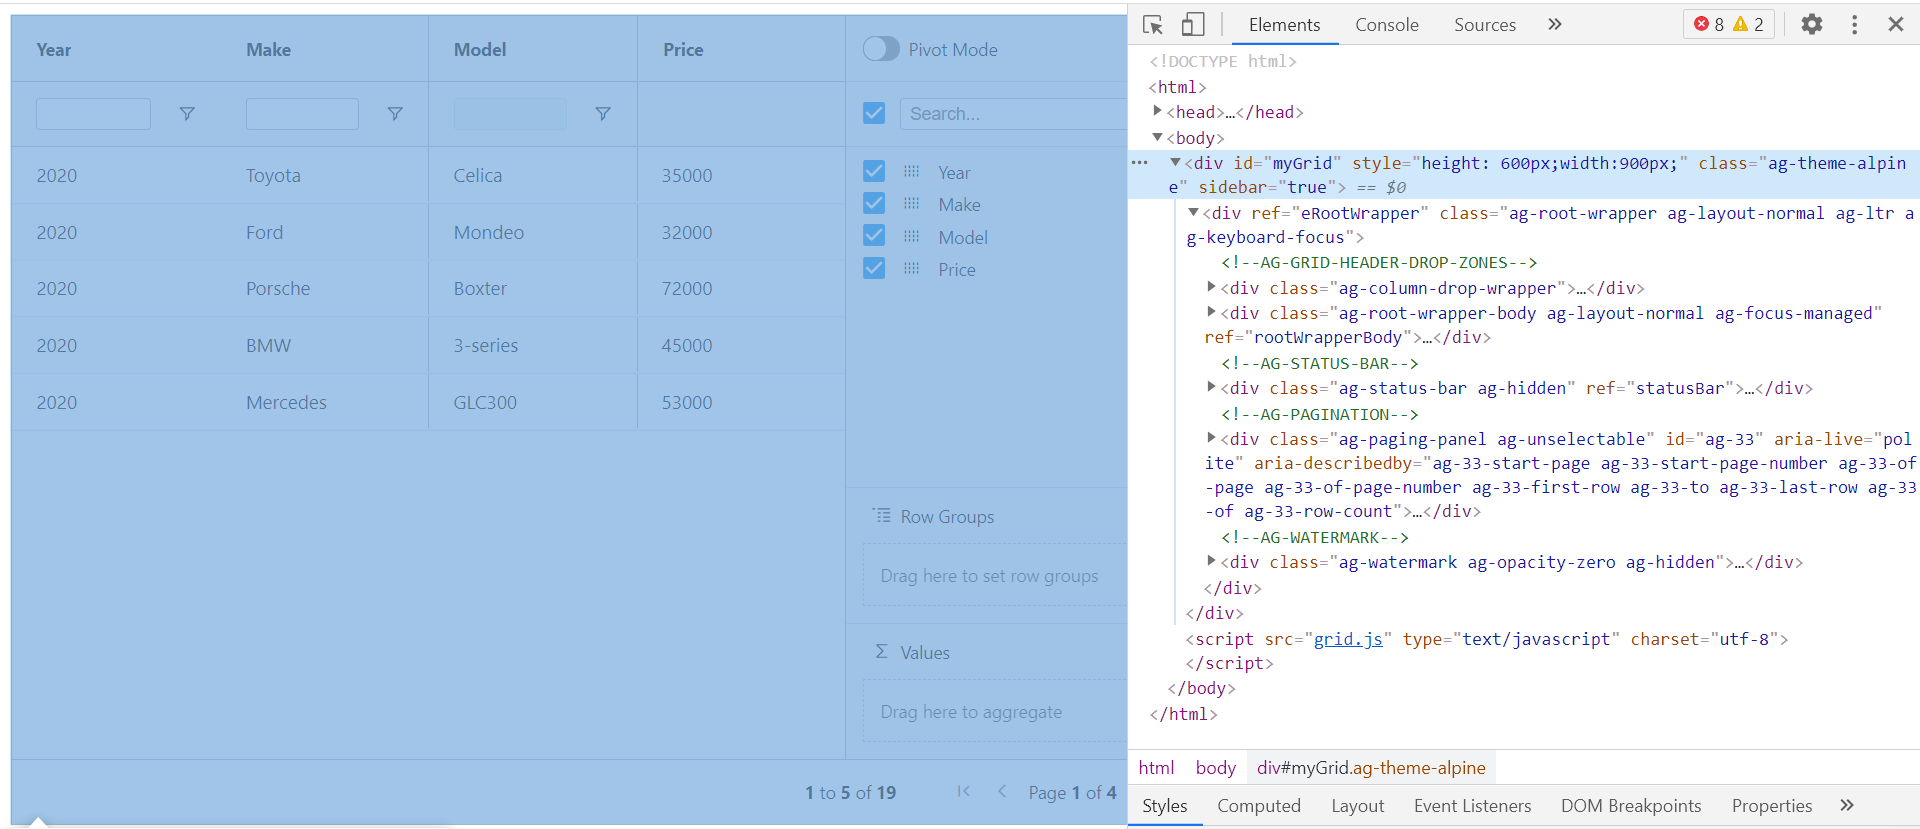Viewport: 1920px width, 829px height.
Task: Sort by the Make column header
Action: tap(269, 50)
